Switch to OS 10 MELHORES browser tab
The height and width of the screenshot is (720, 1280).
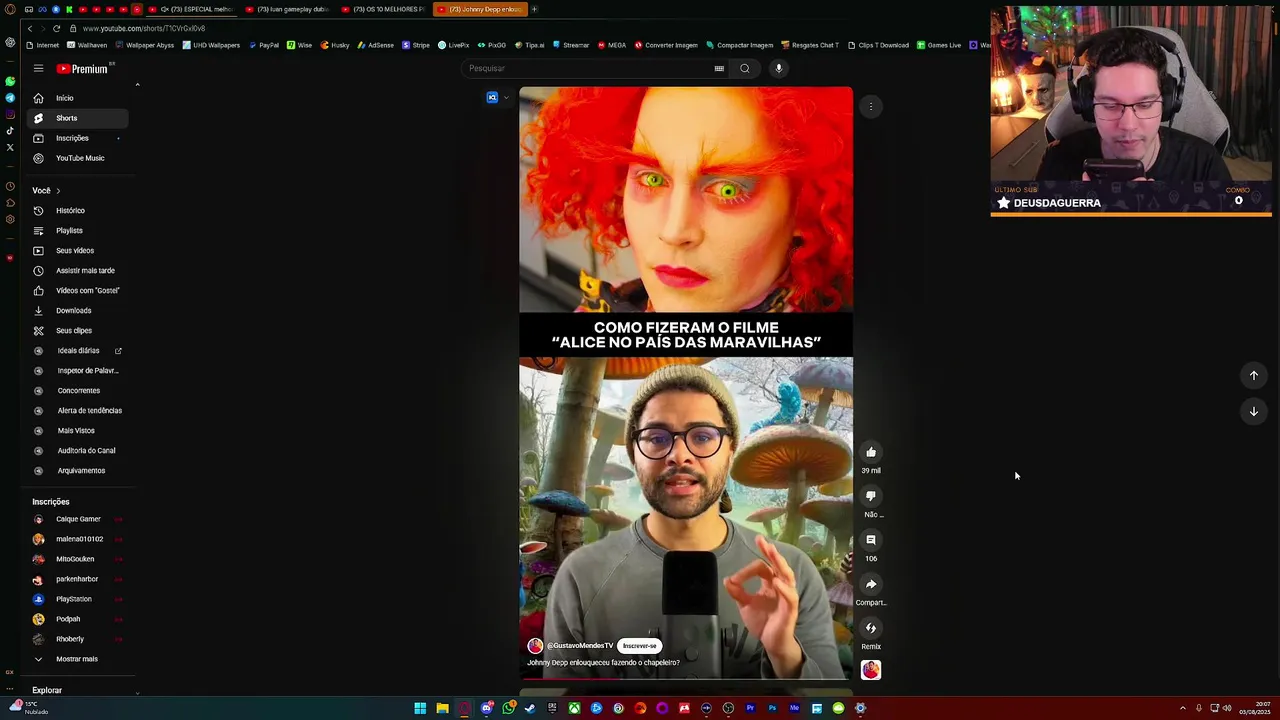pos(384,9)
